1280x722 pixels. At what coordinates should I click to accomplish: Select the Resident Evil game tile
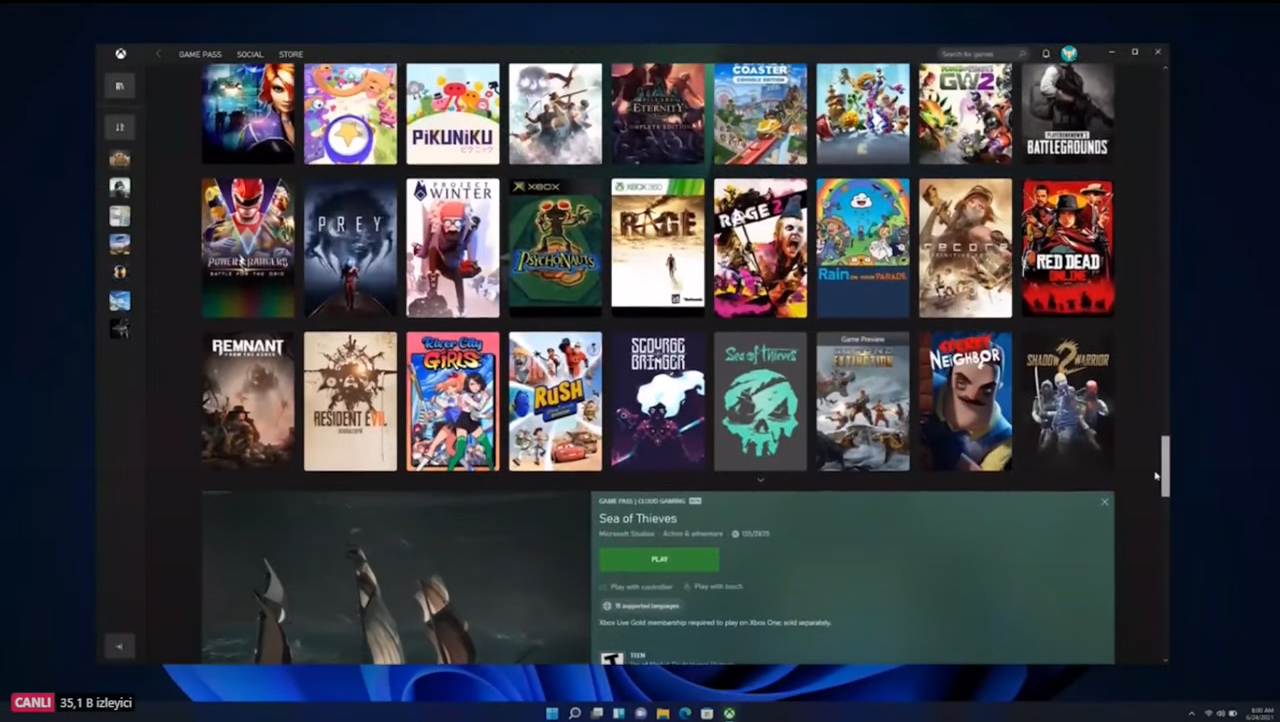pyautogui.click(x=350, y=401)
